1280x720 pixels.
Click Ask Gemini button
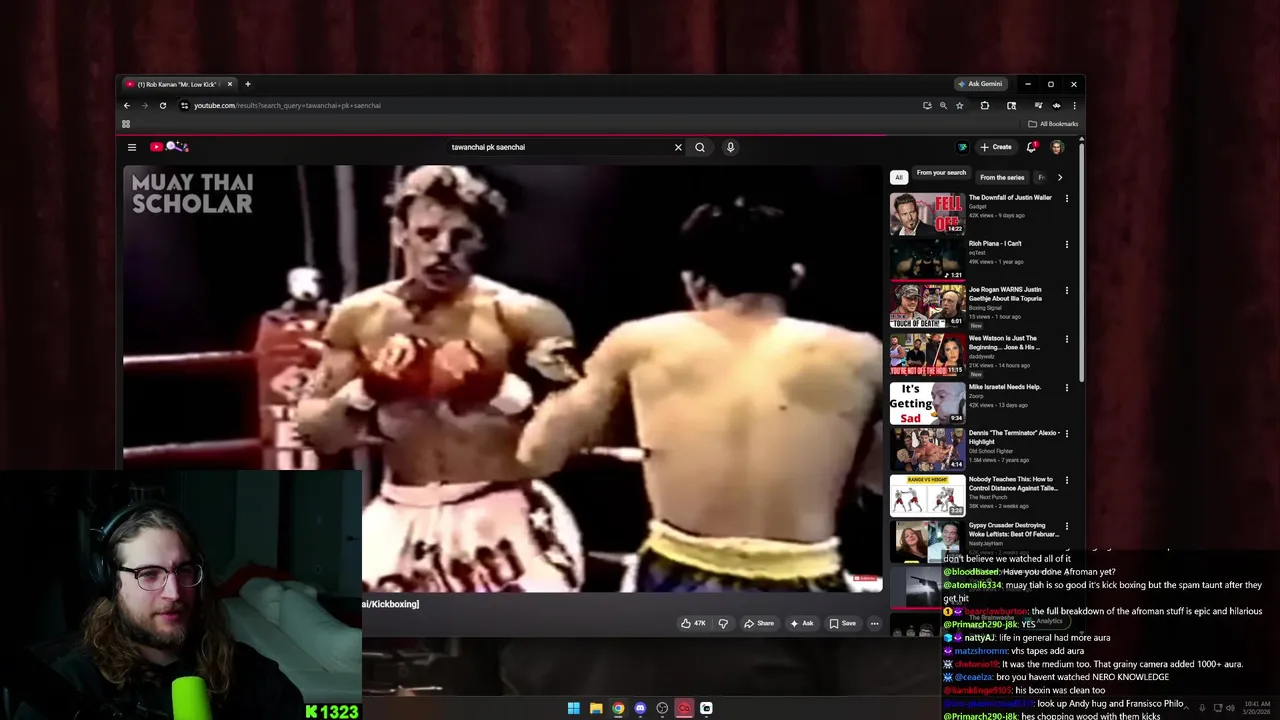coord(980,84)
